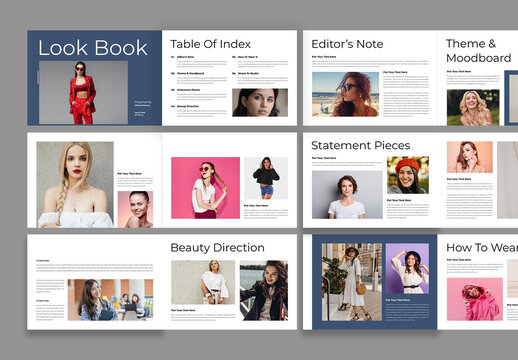Click the "Look Book" cover title
Image resolution: width=518 pixels, height=360 pixels.
93,48
